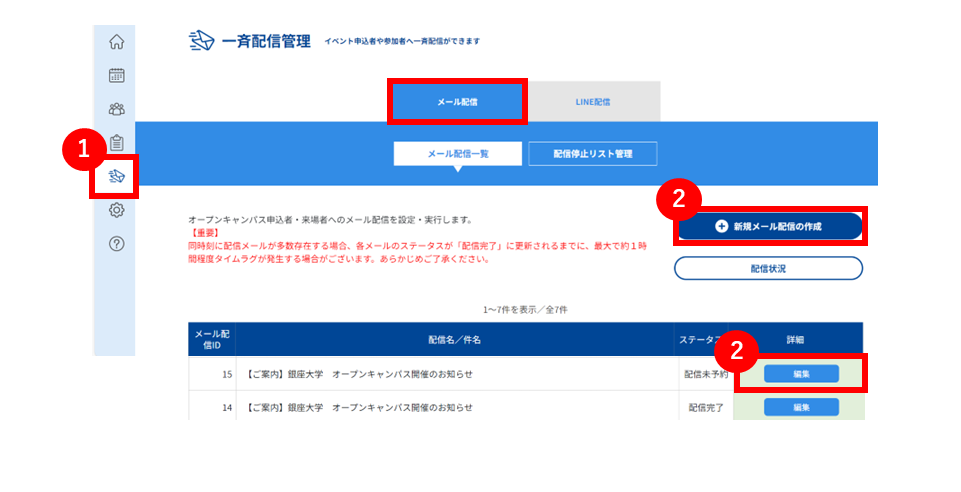This screenshot has width=961, height=492.
Task: Open the home icon in sidebar
Action: pos(116,42)
